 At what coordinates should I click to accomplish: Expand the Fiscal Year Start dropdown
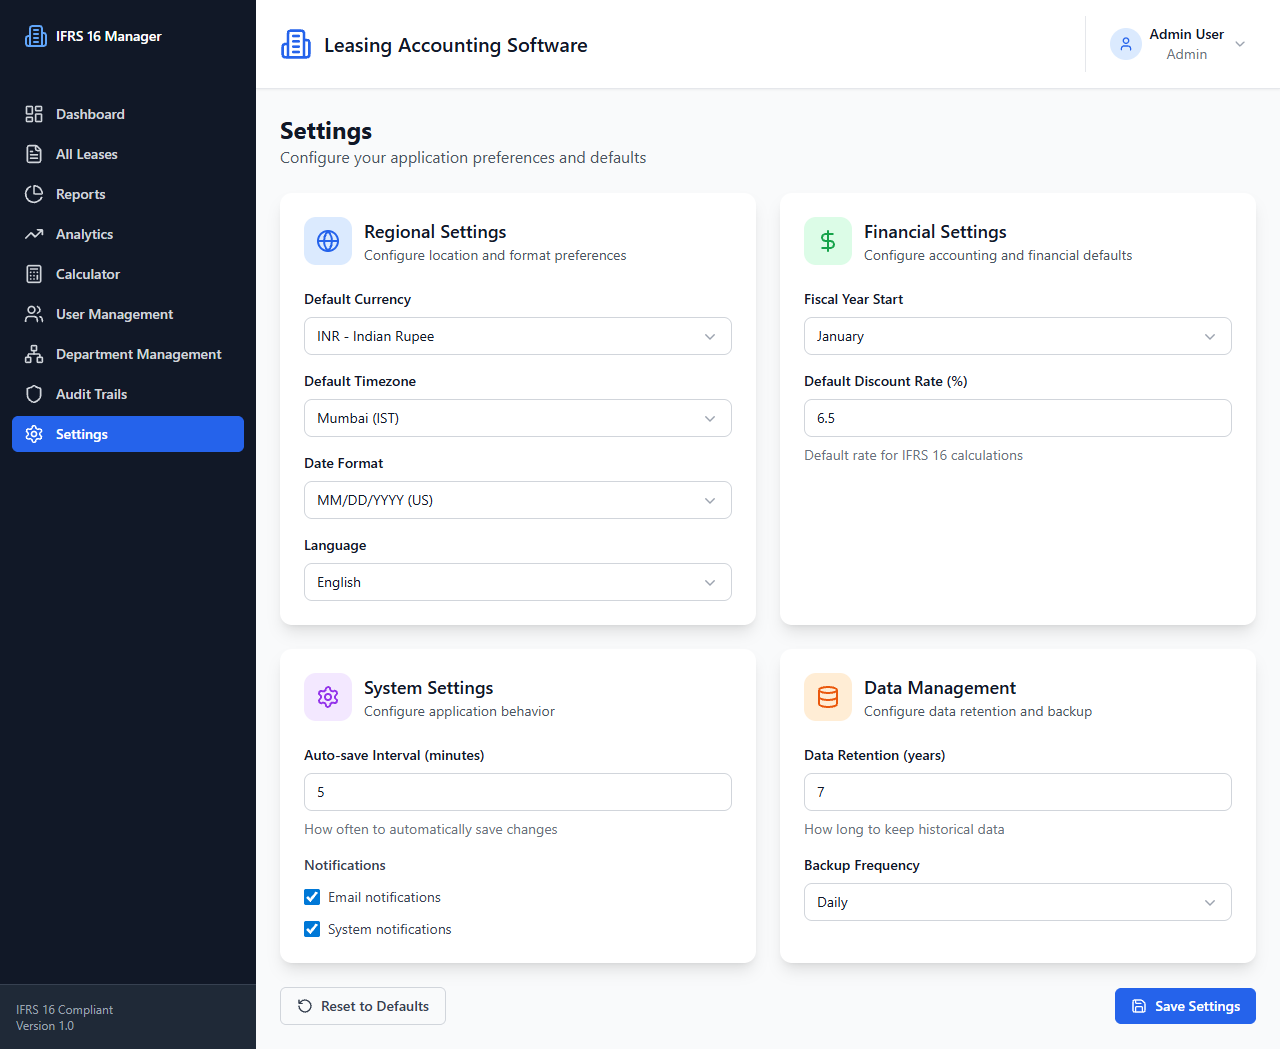coord(1018,336)
